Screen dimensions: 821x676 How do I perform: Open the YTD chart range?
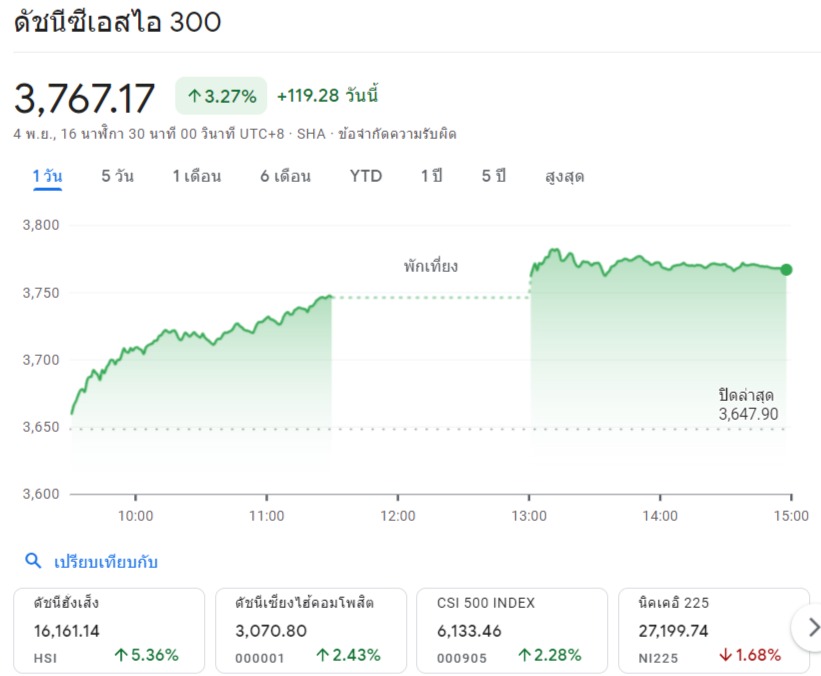[366, 176]
